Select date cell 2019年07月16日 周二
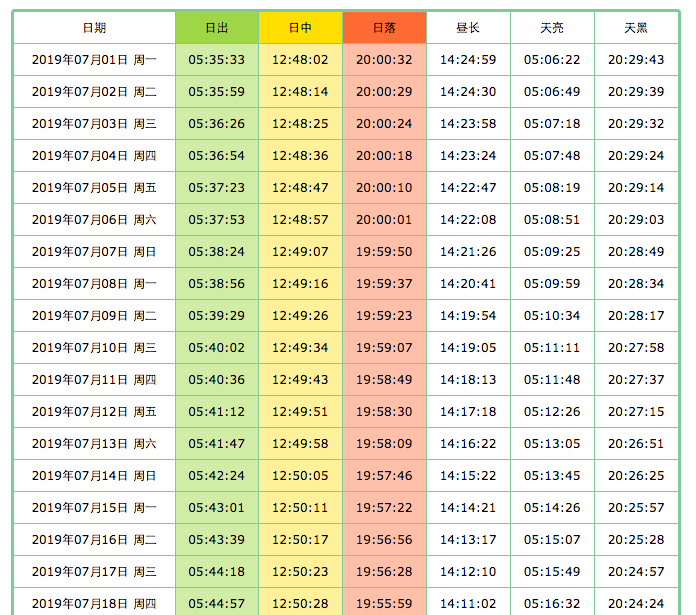The height and width of the screenshot is (615, 696). (x=94, y=540)
